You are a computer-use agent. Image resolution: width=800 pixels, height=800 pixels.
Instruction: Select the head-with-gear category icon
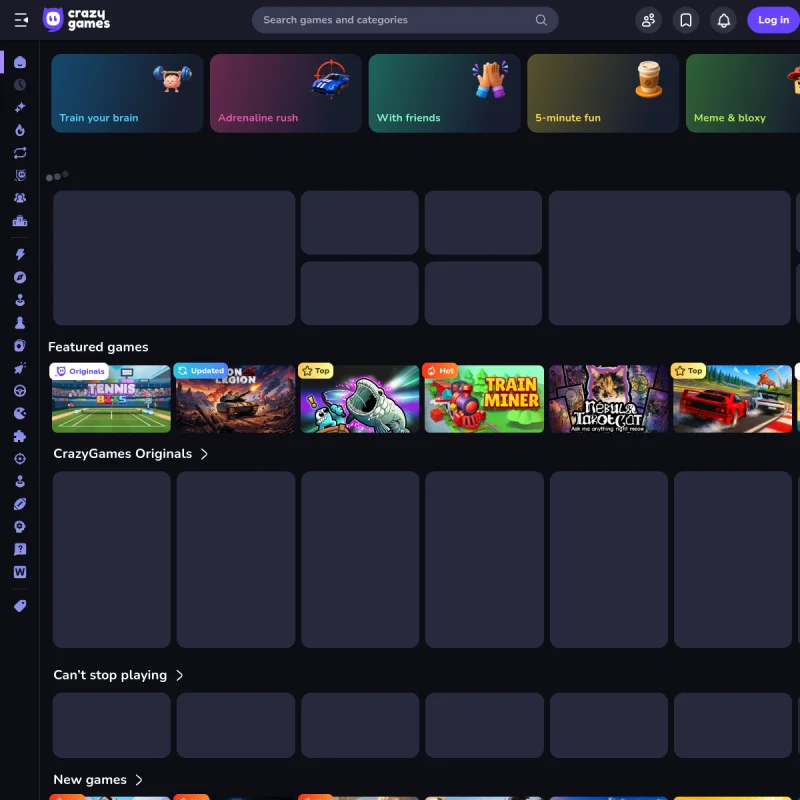20,527
